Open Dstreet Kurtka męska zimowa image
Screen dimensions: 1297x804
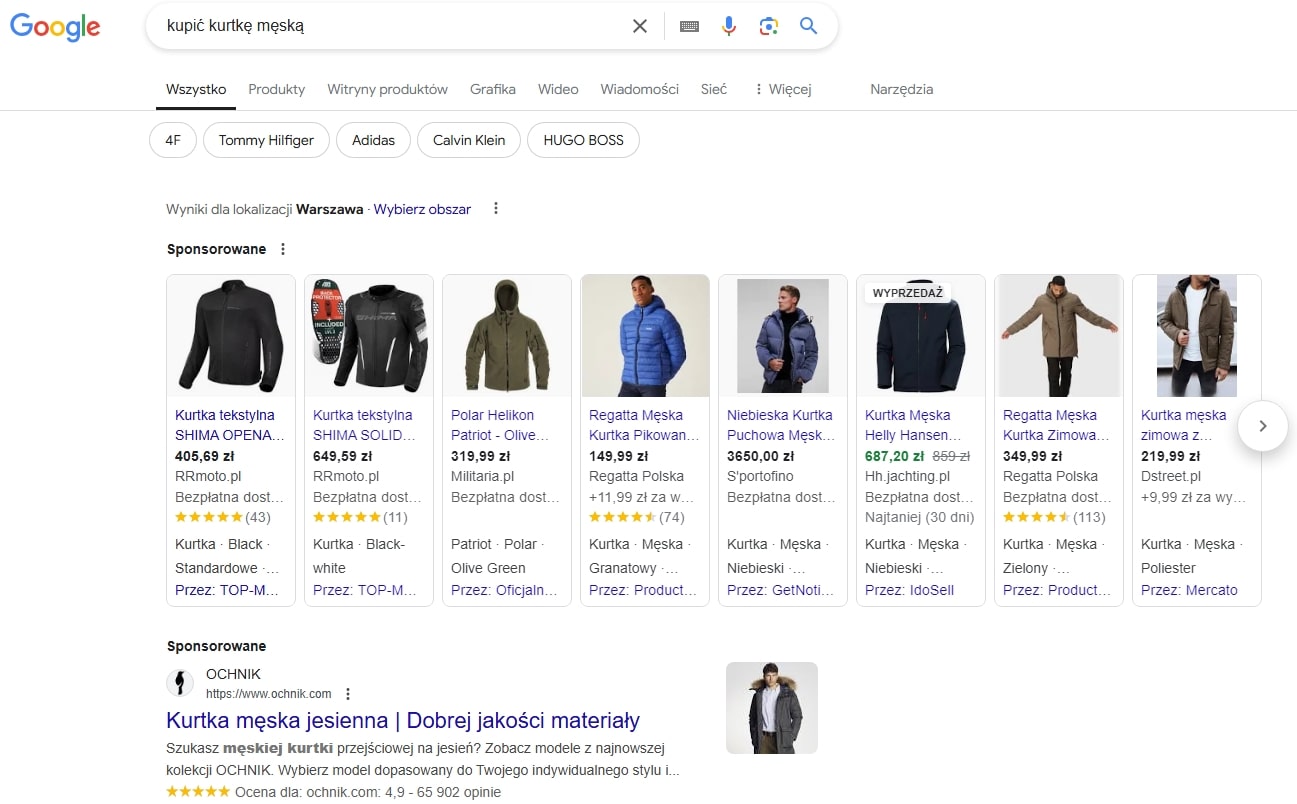click(x=1197, y=336)
